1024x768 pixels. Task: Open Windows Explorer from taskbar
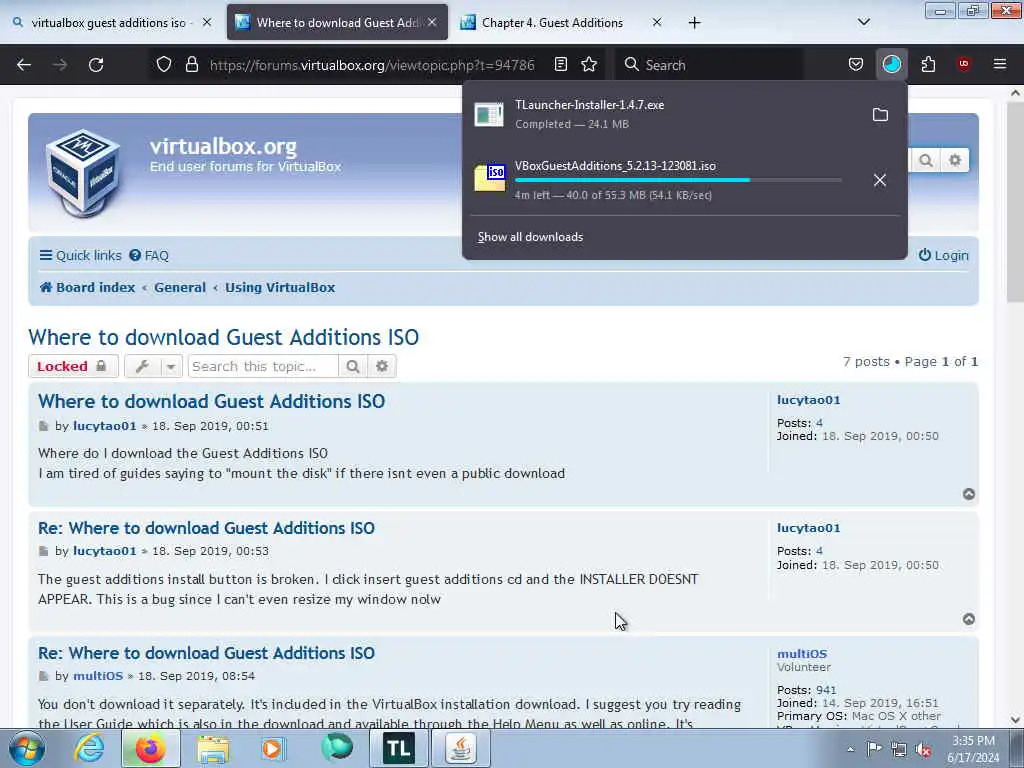click(213, 748)
